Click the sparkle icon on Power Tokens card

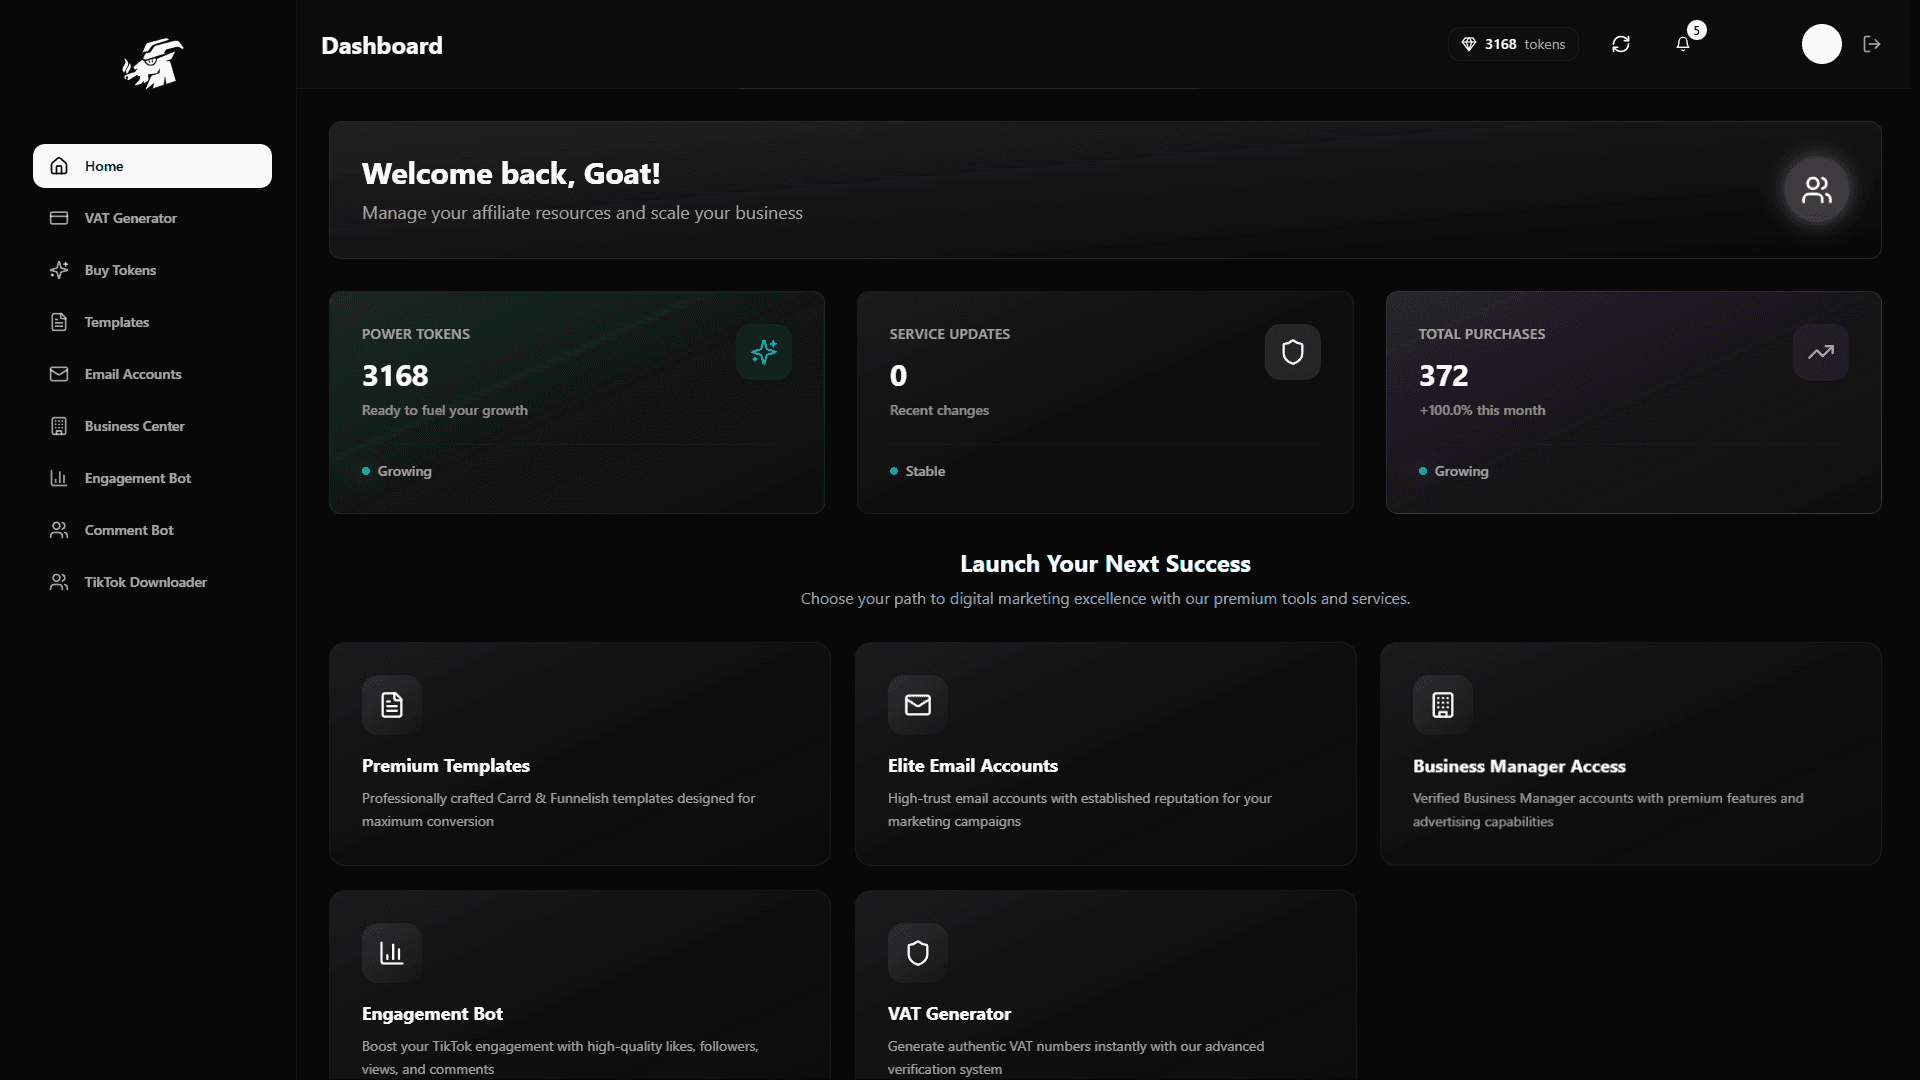click(x=764, y=352)
